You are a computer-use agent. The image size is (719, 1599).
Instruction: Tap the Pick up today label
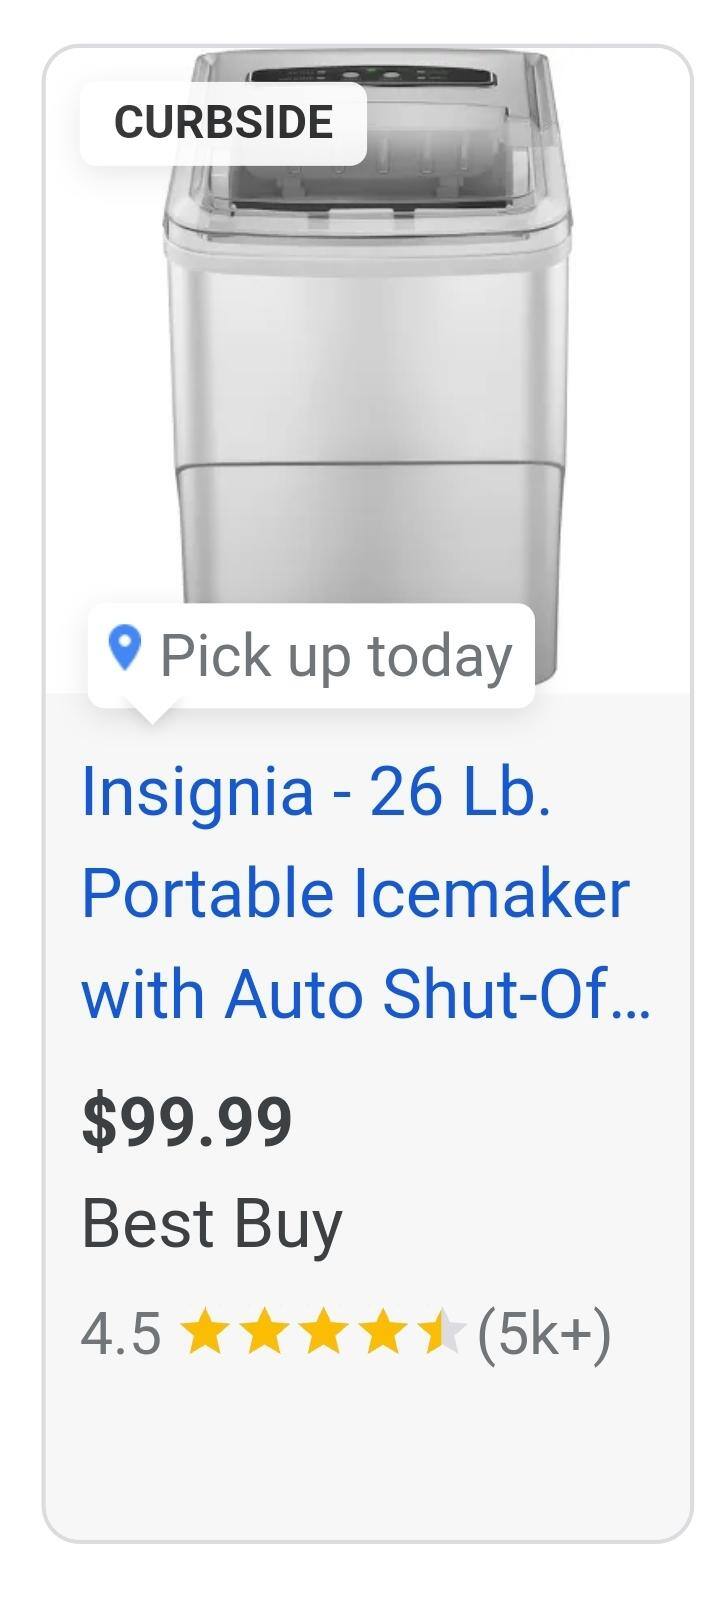pyautogui.click(x=336, y=656)
